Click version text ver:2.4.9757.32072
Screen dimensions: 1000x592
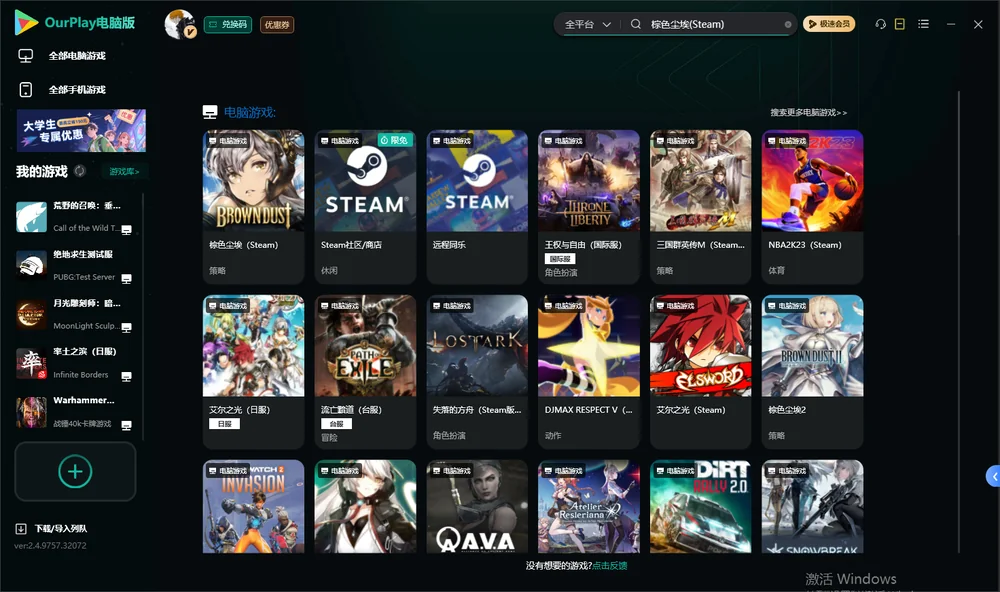[x=50, y=546]
